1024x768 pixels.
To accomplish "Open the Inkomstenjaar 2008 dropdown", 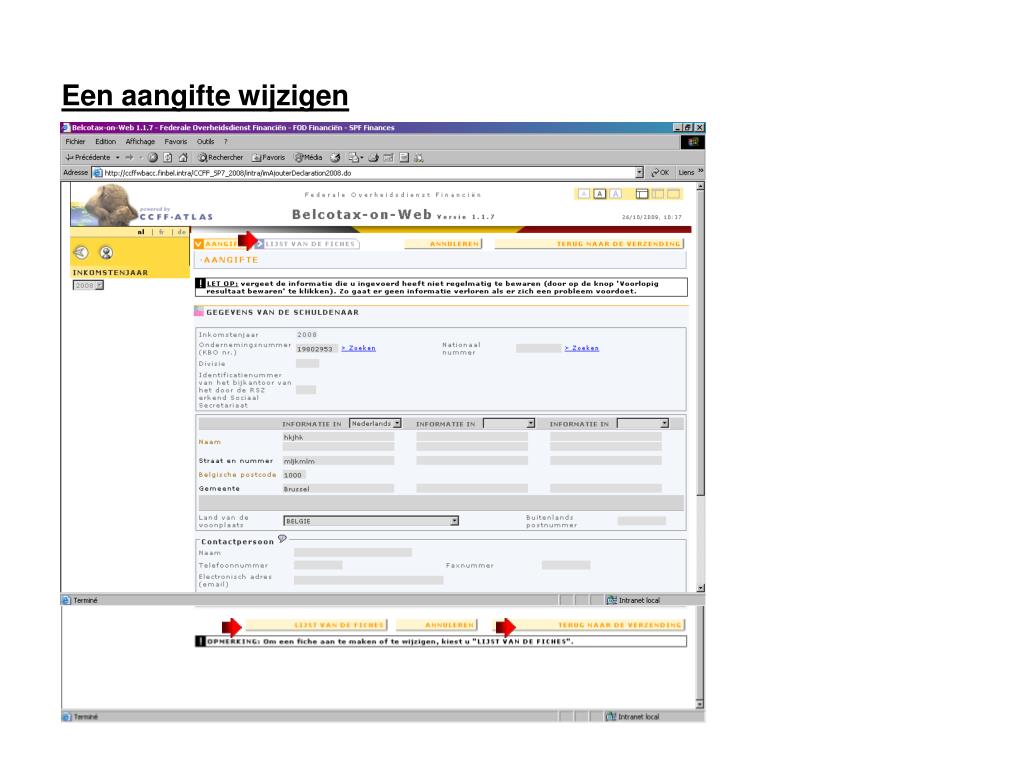I will click(88, 285).
